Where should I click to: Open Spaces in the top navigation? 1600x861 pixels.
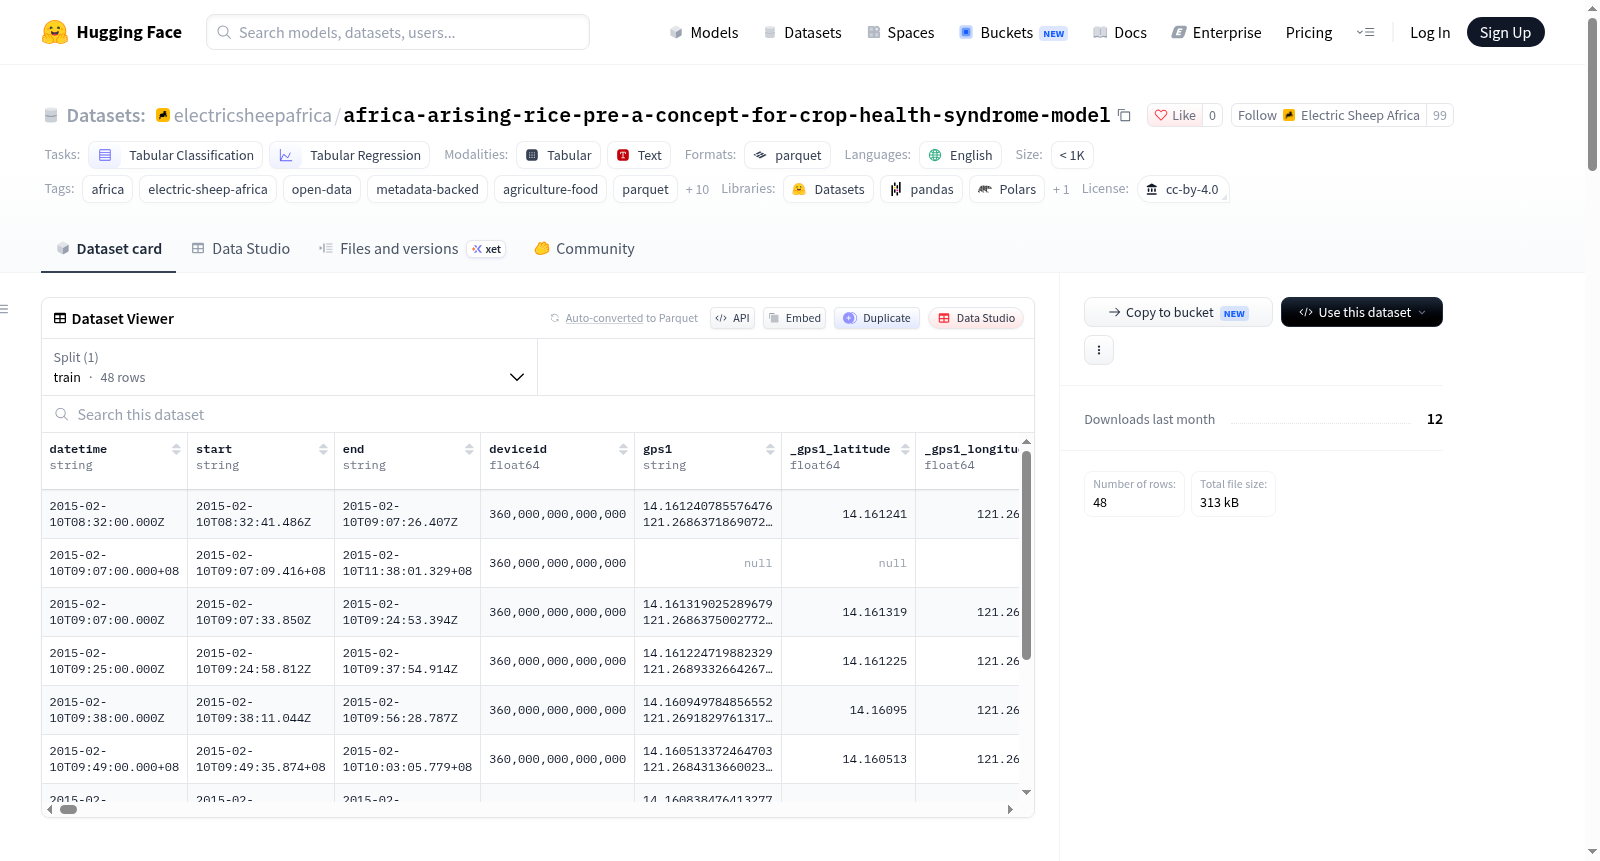point(901,32)
